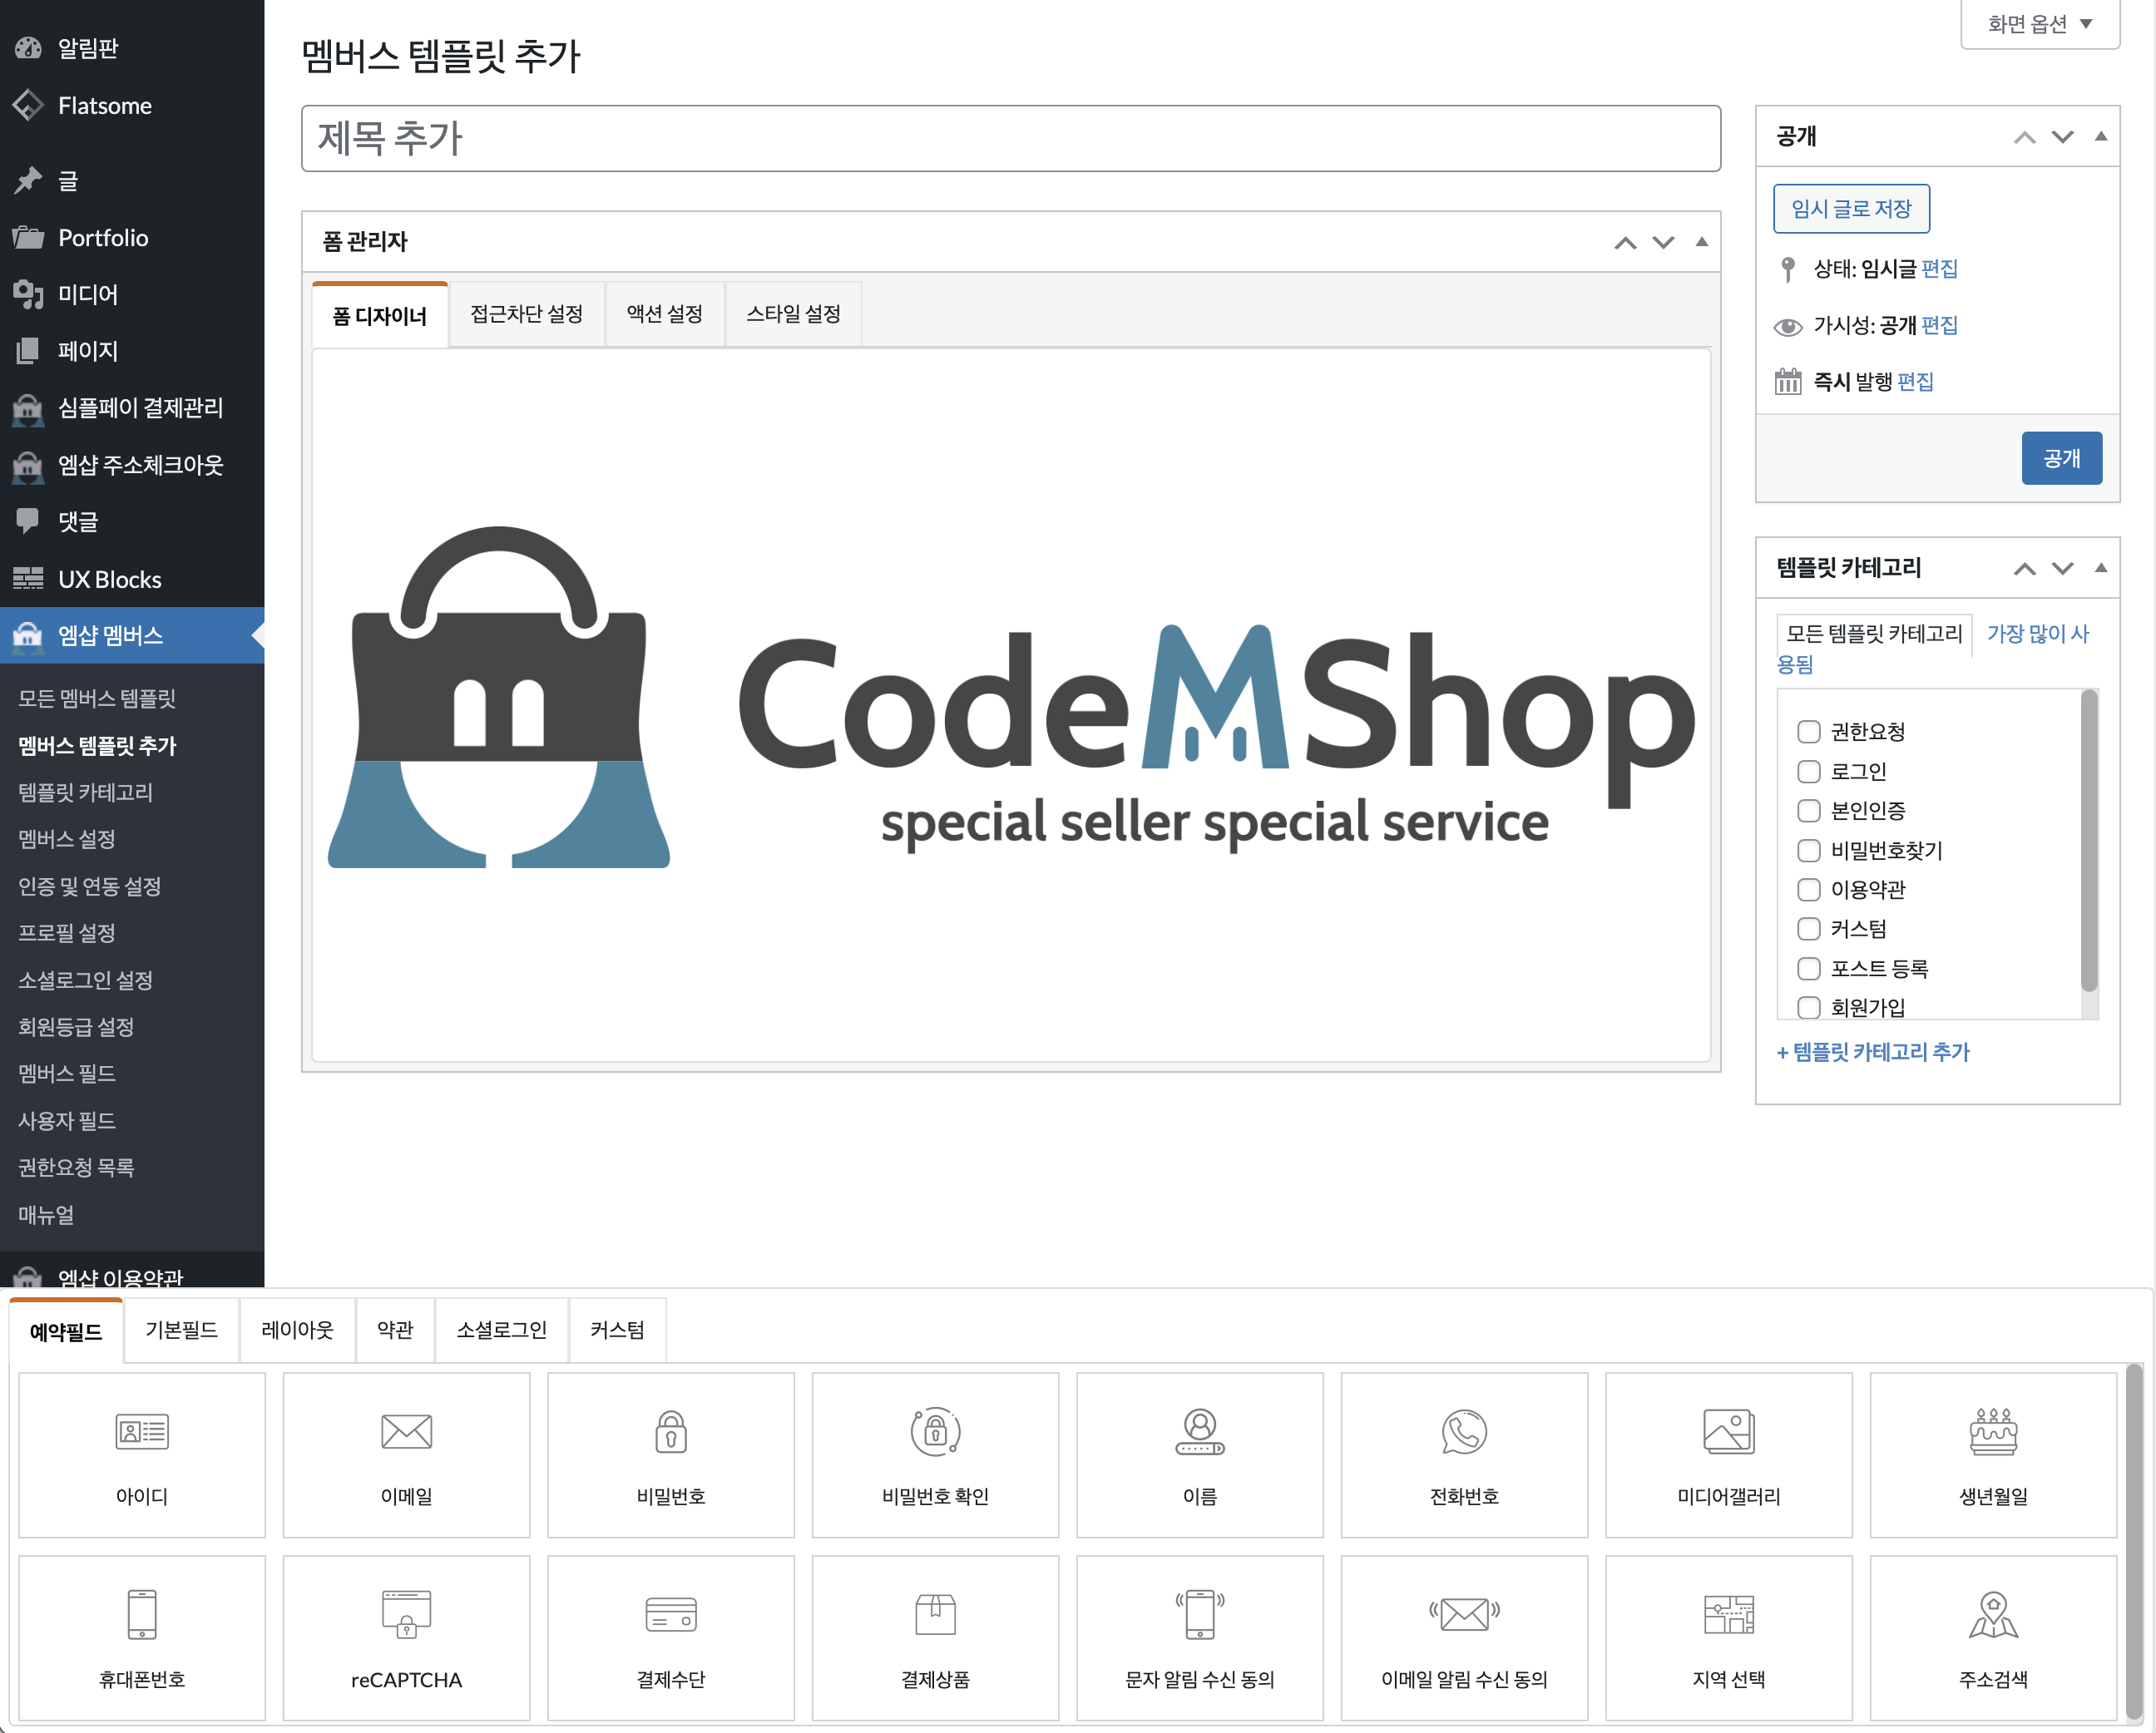Switch to 레이아웃 tab

point(297,1330)
